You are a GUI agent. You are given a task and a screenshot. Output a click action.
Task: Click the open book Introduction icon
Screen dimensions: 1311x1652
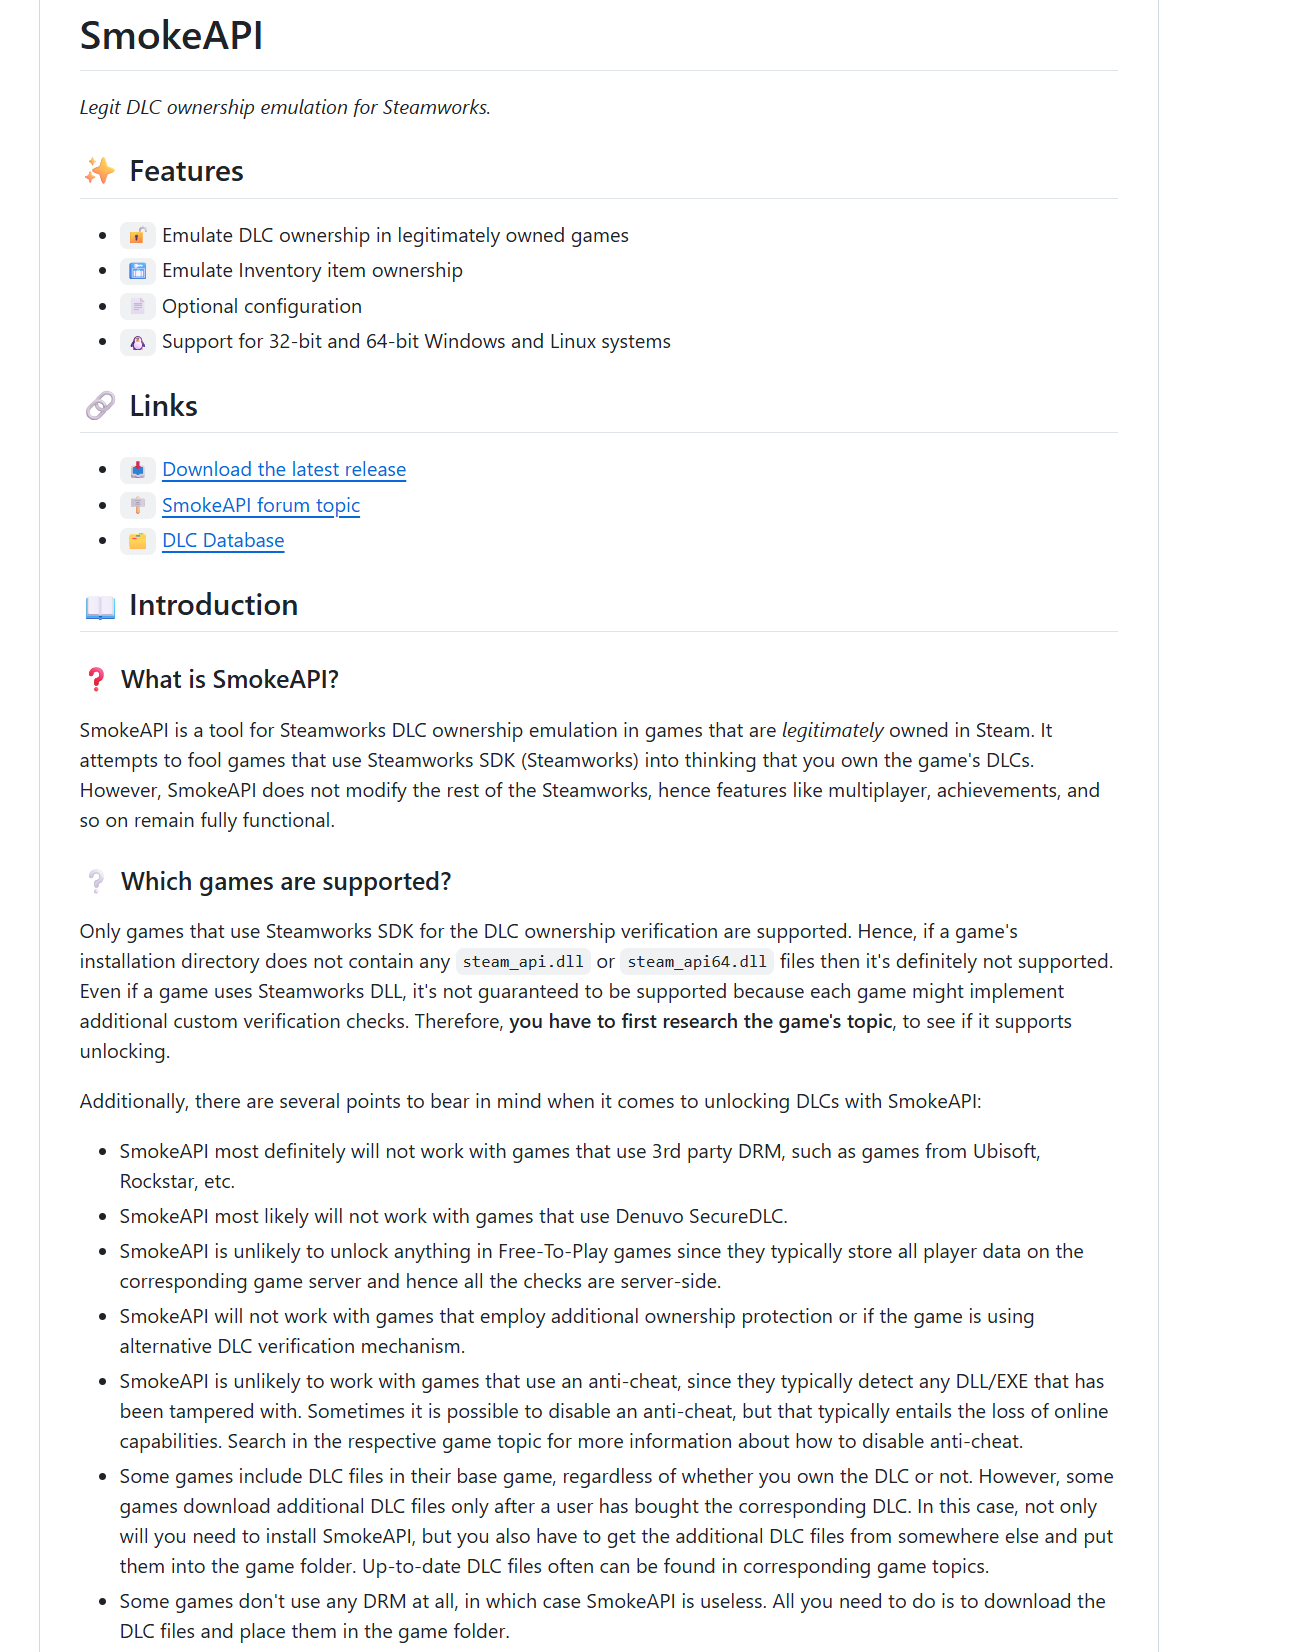[x=99, y=606]
